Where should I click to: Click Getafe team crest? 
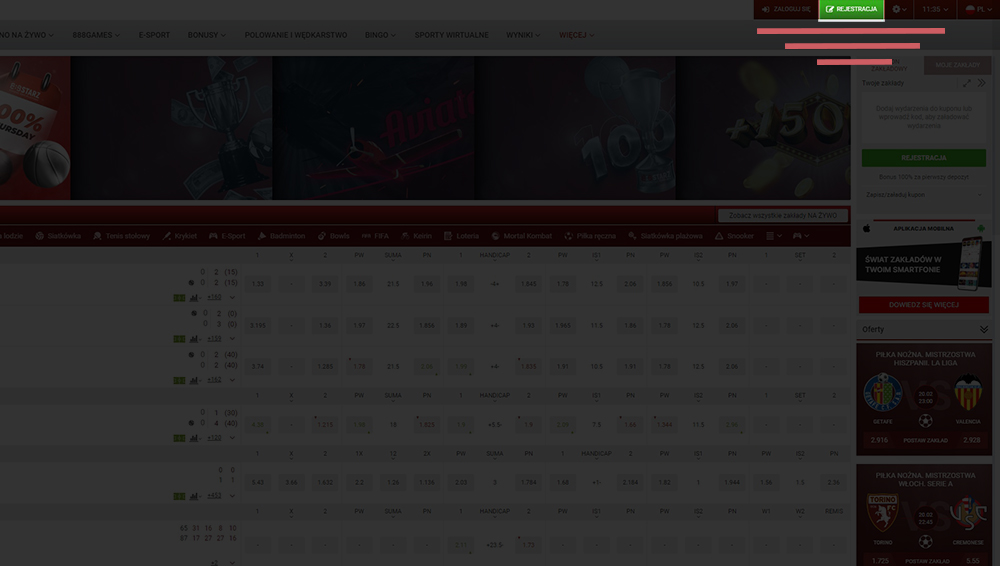883,392
